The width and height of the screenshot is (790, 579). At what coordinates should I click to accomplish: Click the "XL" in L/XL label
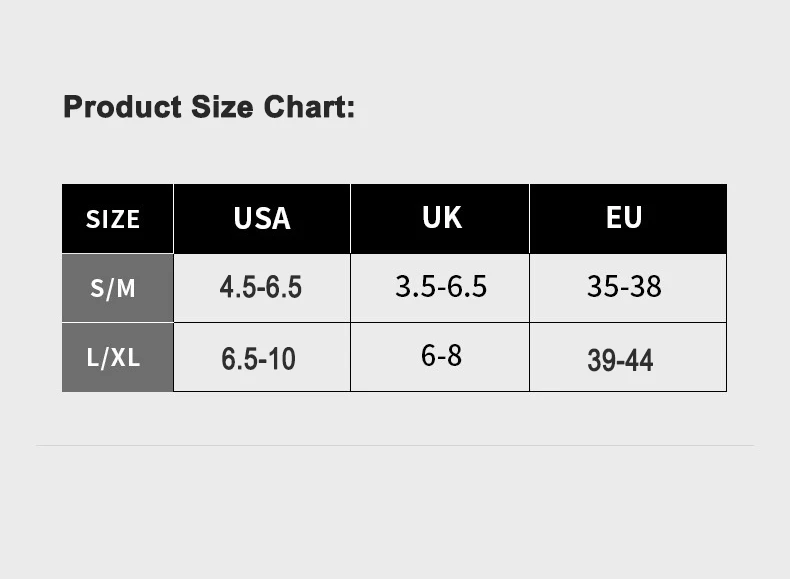(x=125, y=357)
